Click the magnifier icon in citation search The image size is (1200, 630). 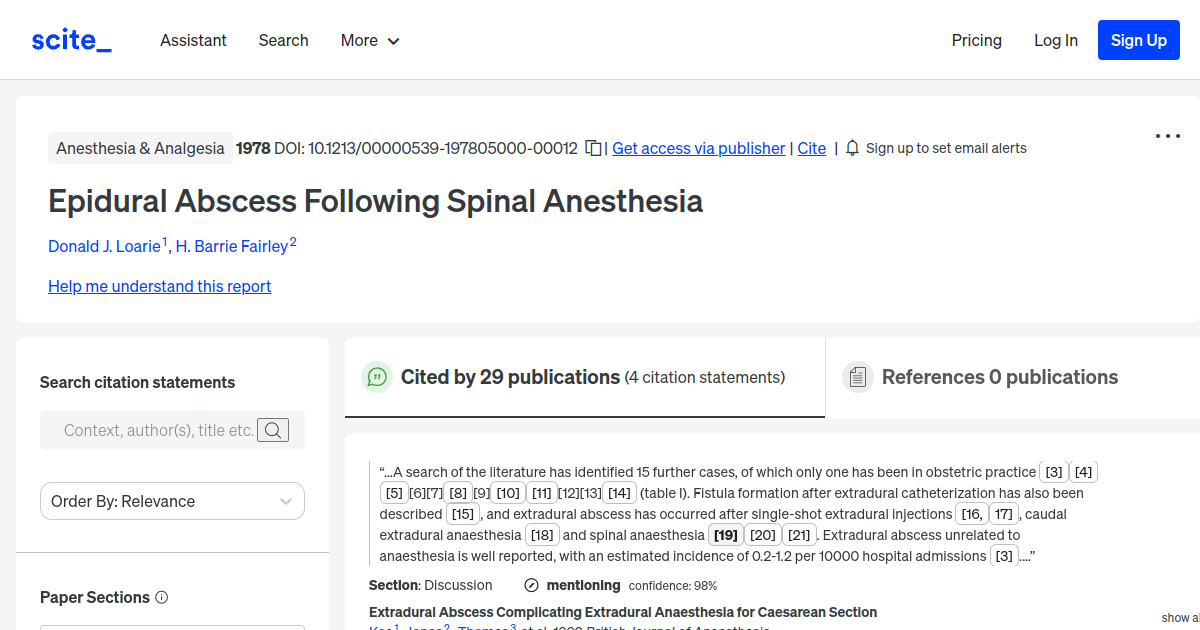tap(272, 430)
